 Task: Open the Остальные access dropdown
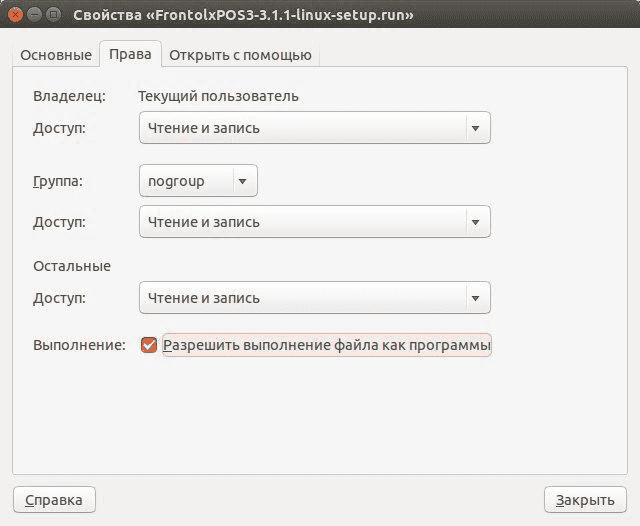pyautogui.click(x=315, y=297)
